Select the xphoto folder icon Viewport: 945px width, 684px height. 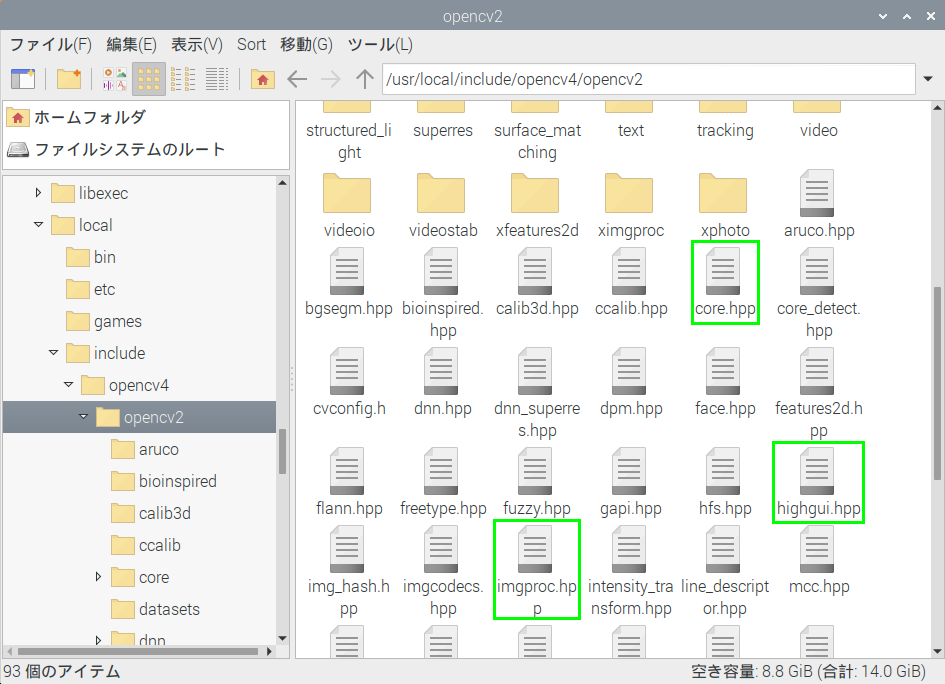(723, 193)
